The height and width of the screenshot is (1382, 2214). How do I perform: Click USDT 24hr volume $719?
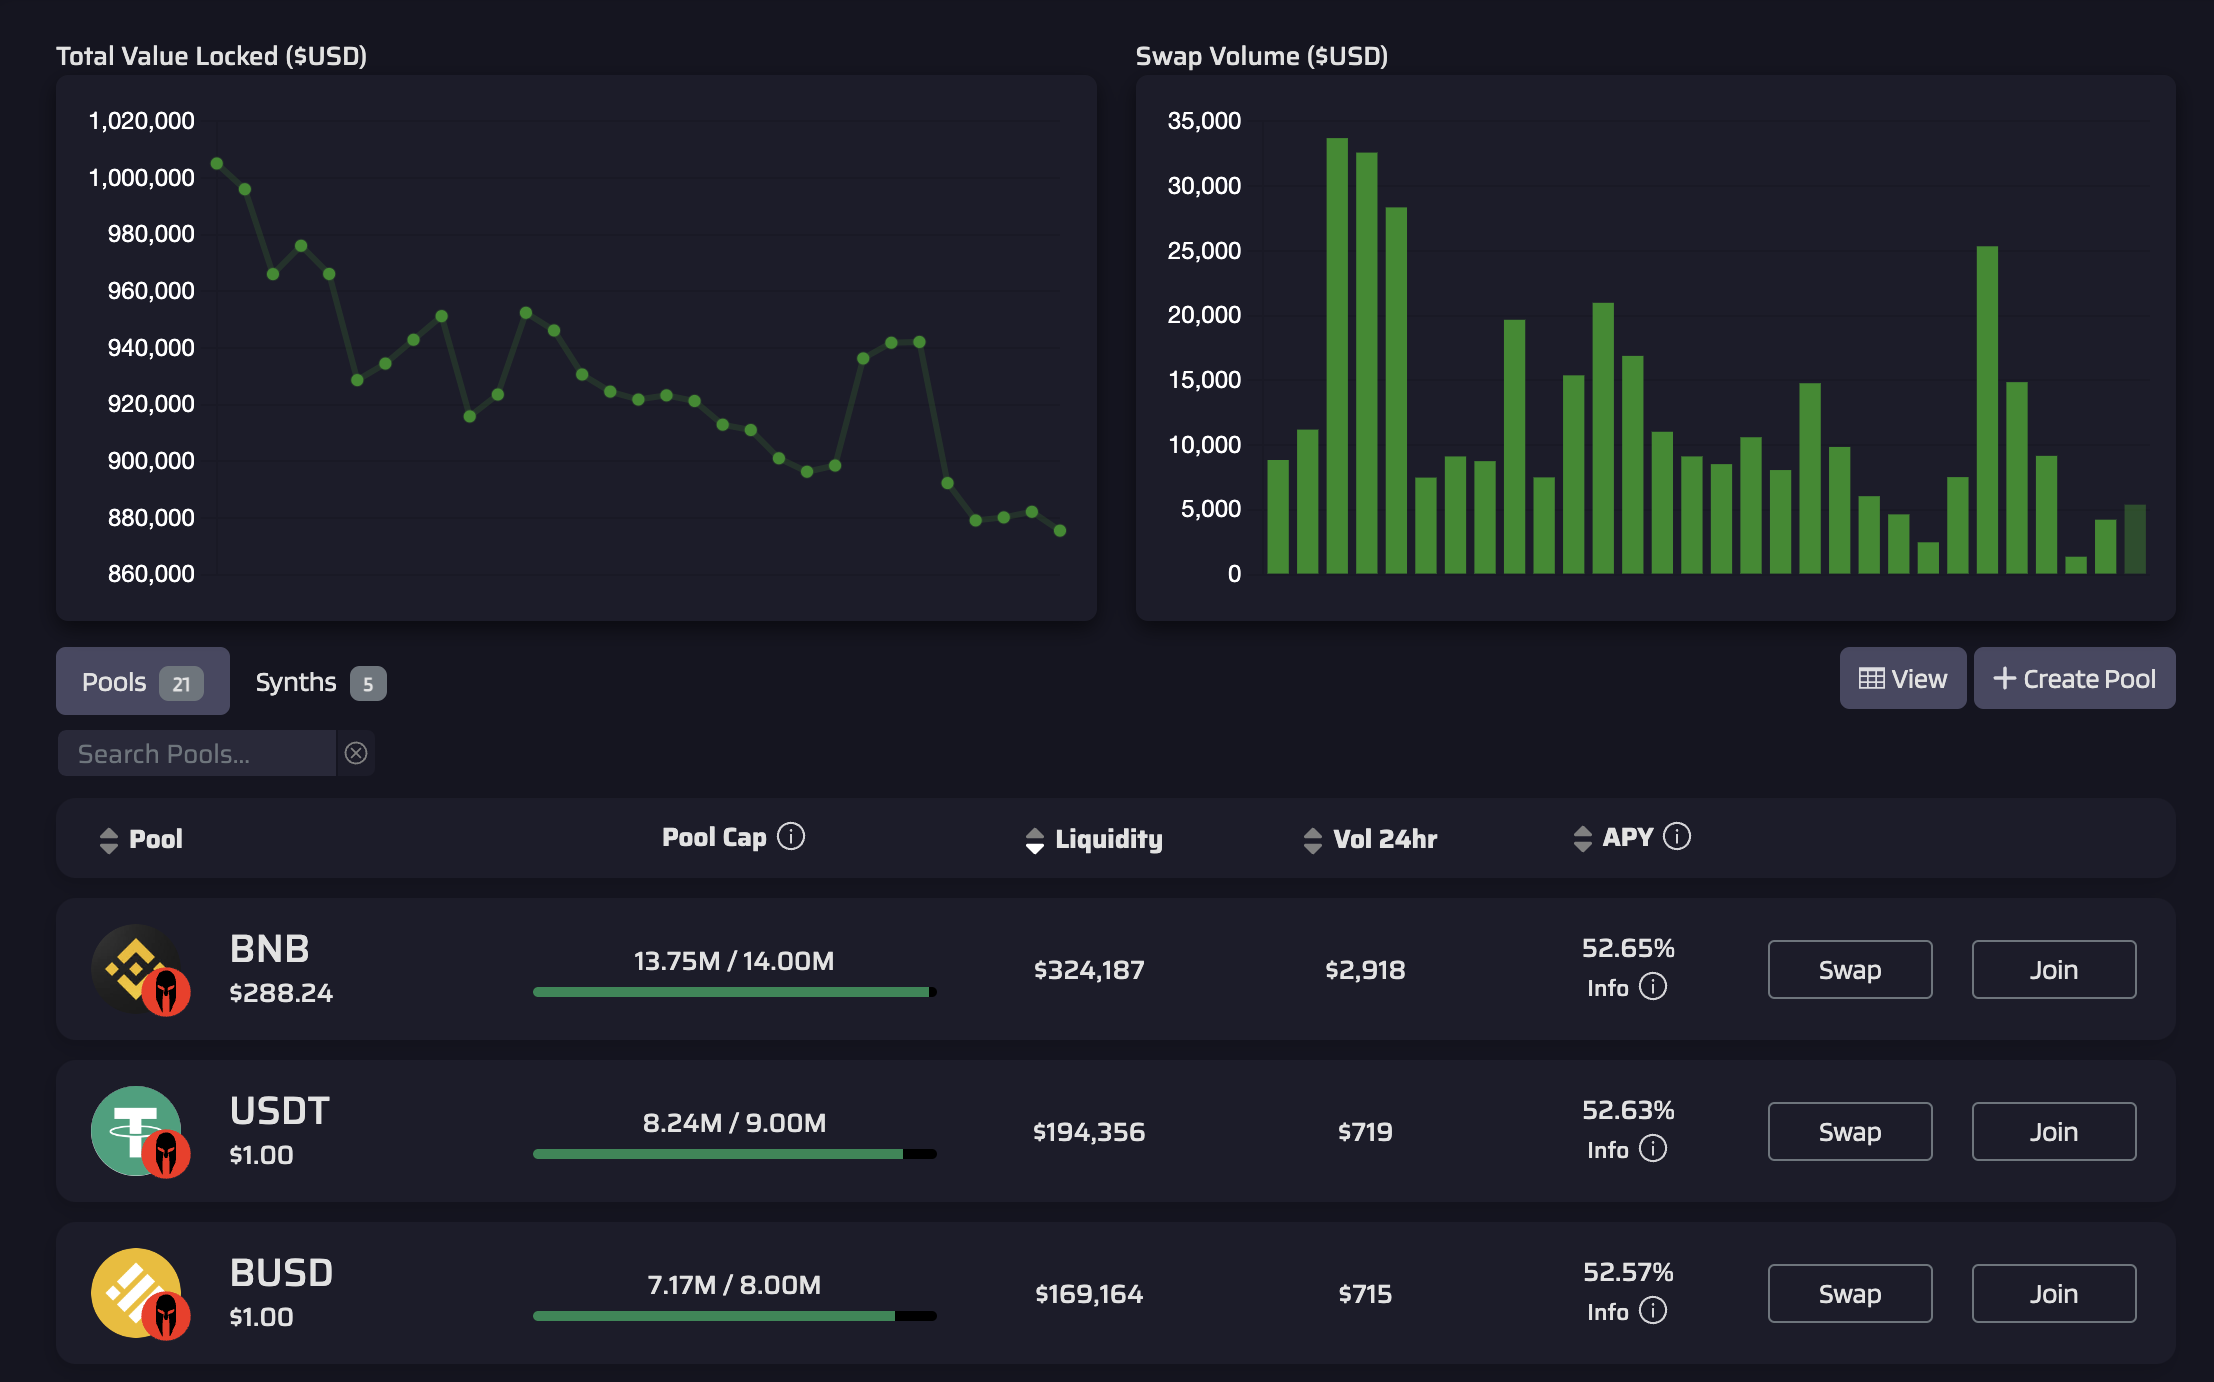[1365, 1132]
